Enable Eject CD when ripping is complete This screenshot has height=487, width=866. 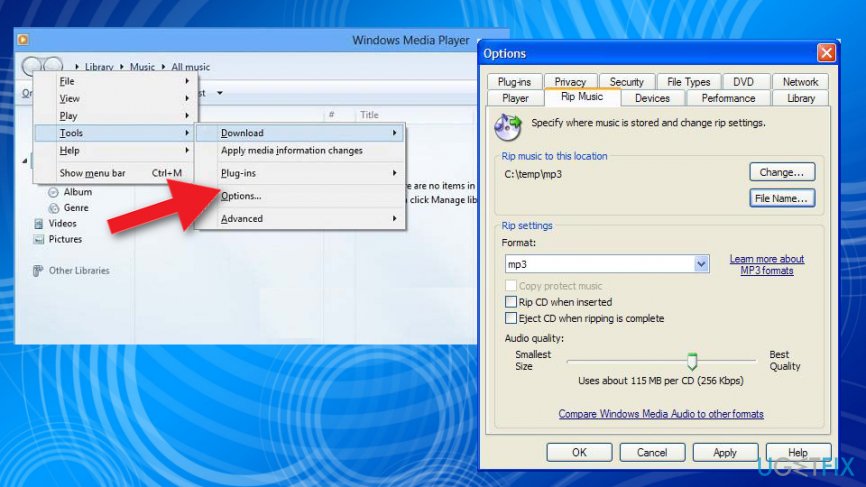coord(511,318)
